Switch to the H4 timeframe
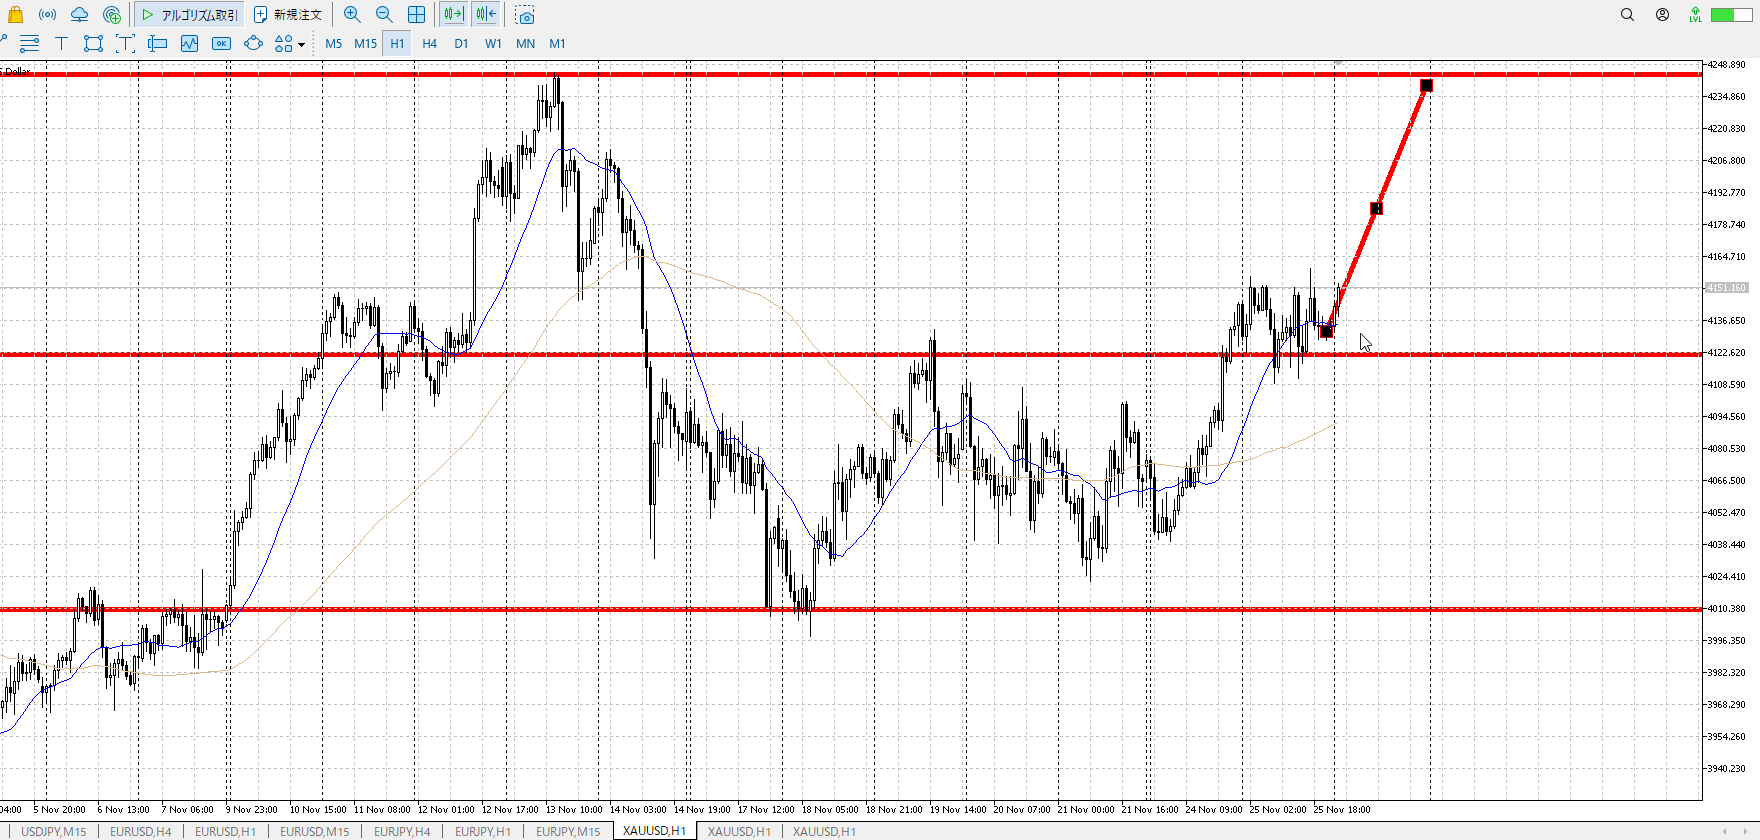 coord(429,43)
